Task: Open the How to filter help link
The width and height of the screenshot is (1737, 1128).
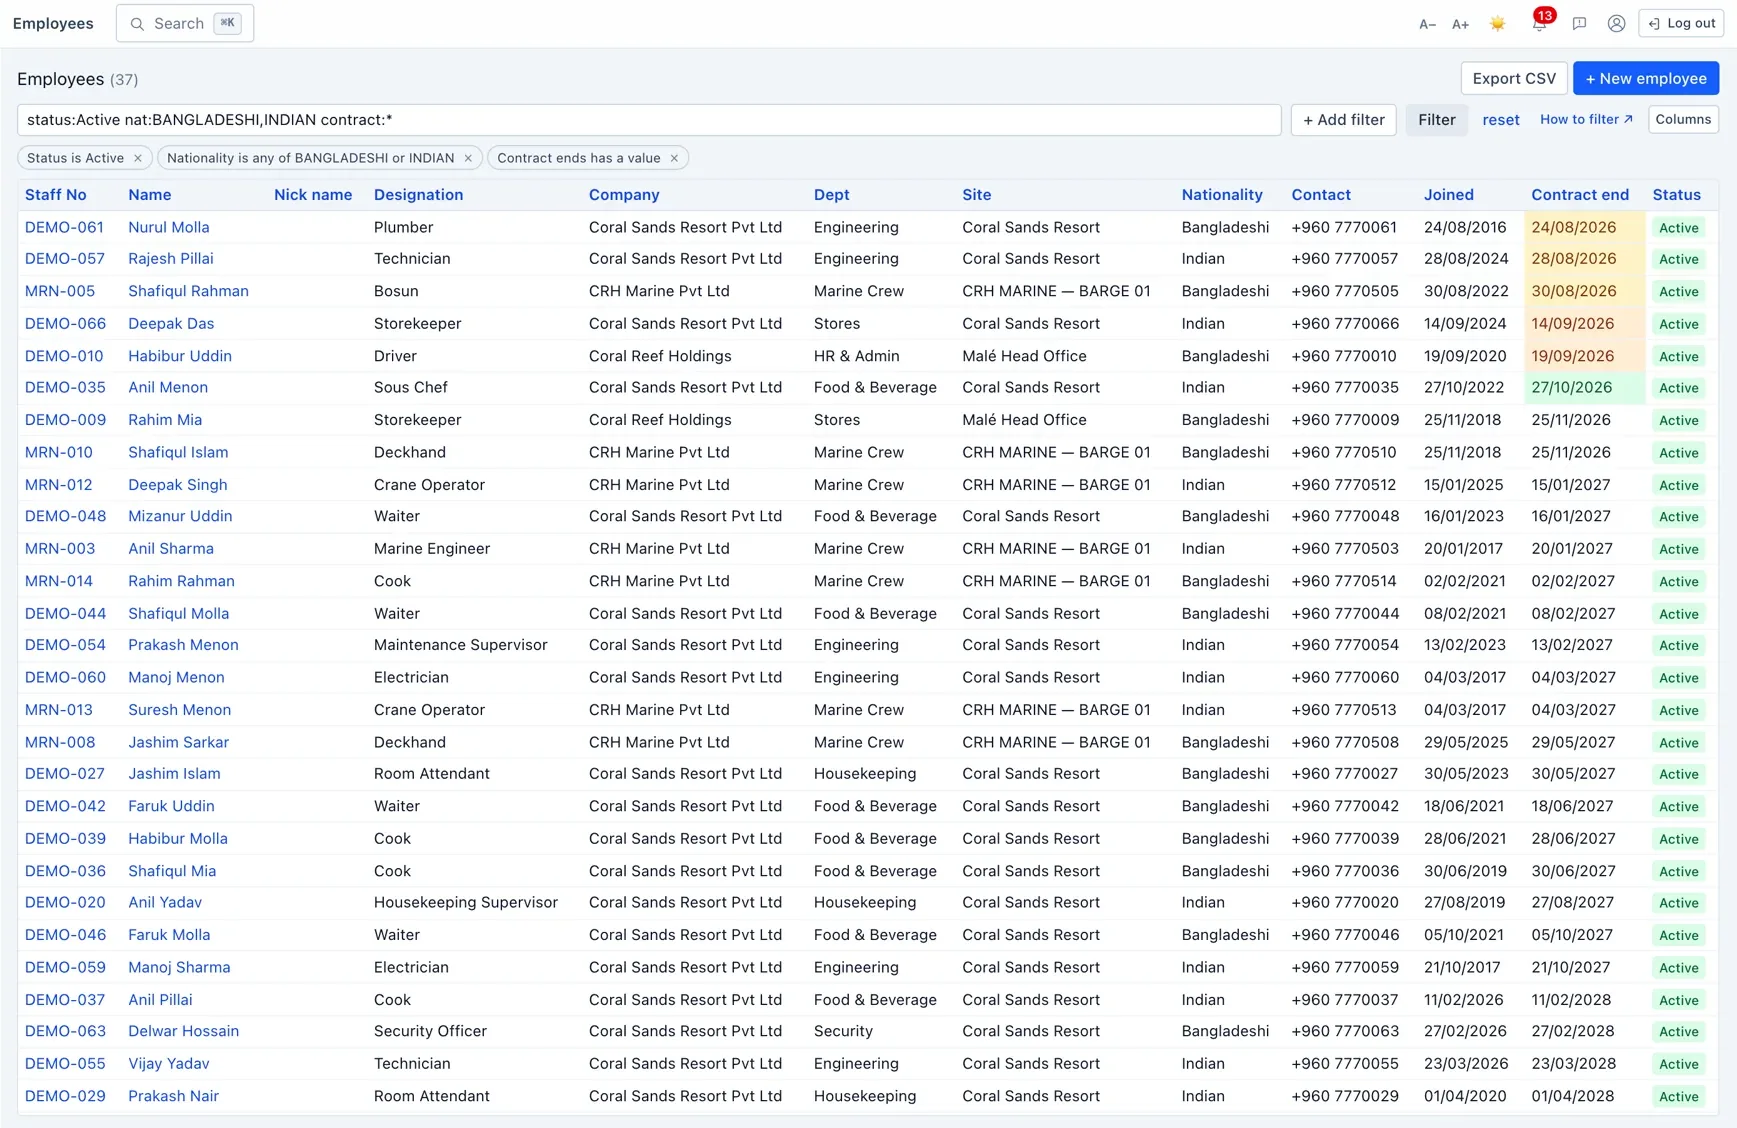Action: (1586, 120)
